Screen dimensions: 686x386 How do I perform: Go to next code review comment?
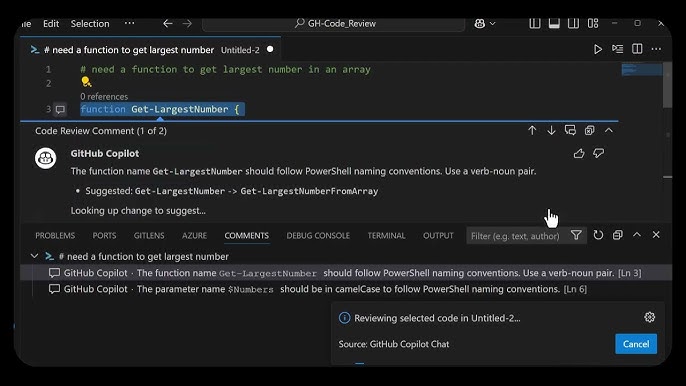click(551, 130)
